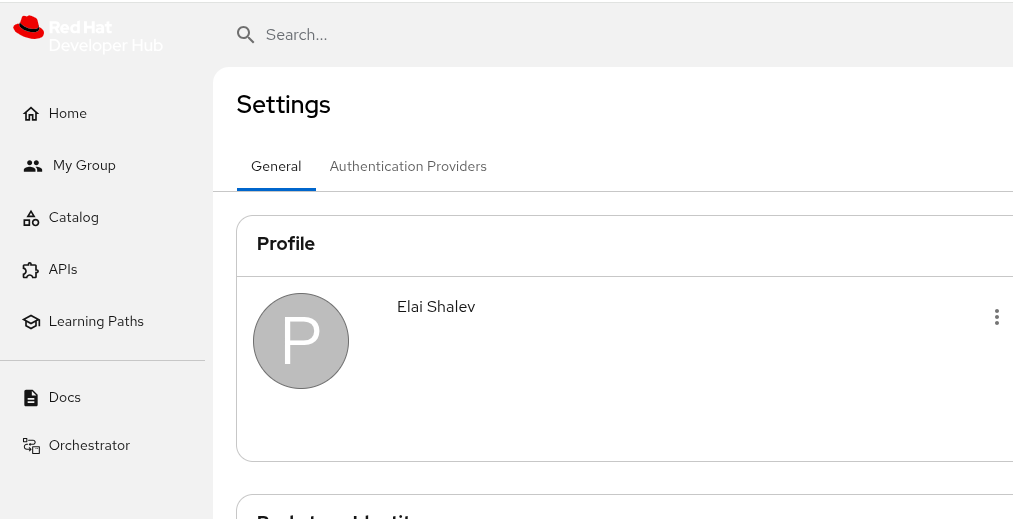Click the Red Hat Developer Hub logo
This screenshot has width=1013, height=519.
point(88,35)
